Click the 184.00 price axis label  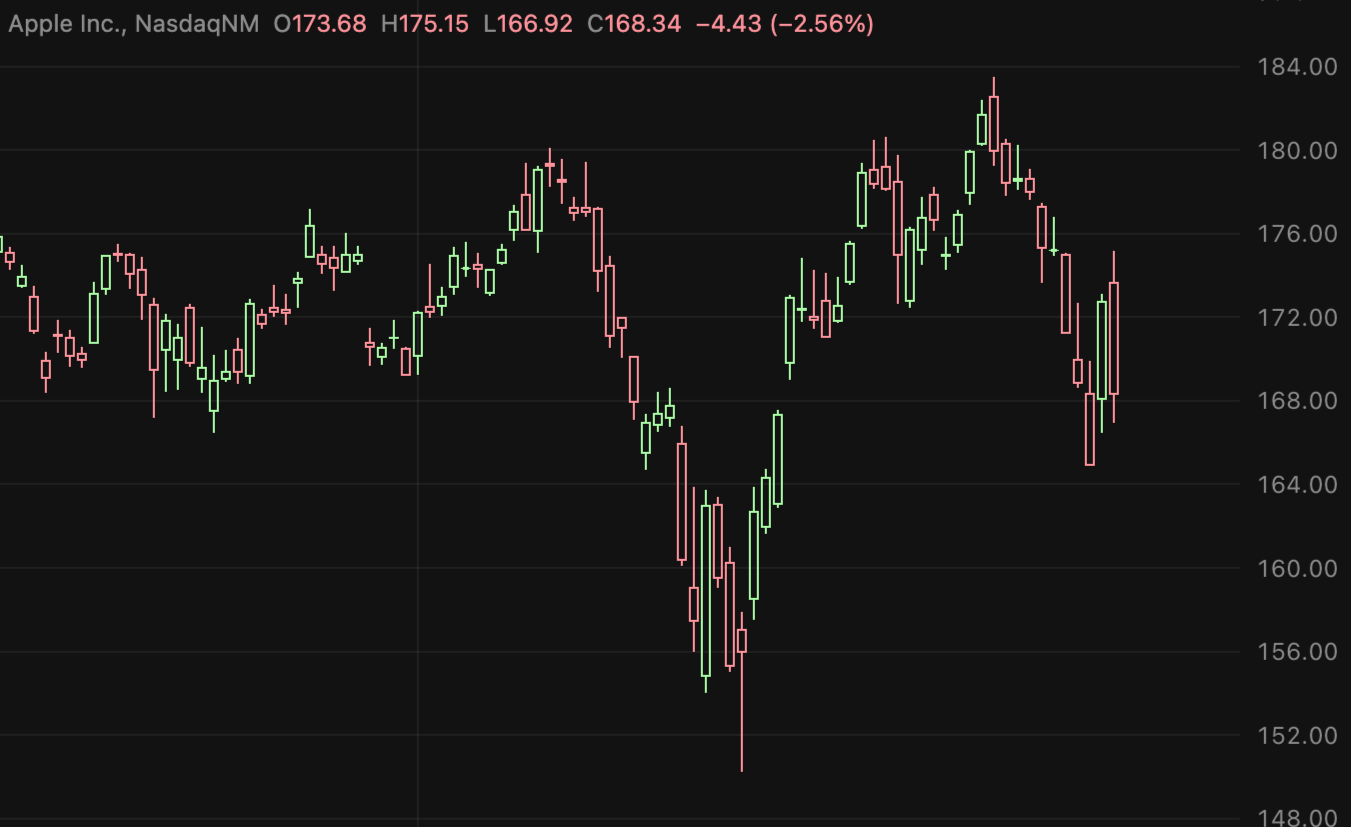coord(1297,66)
